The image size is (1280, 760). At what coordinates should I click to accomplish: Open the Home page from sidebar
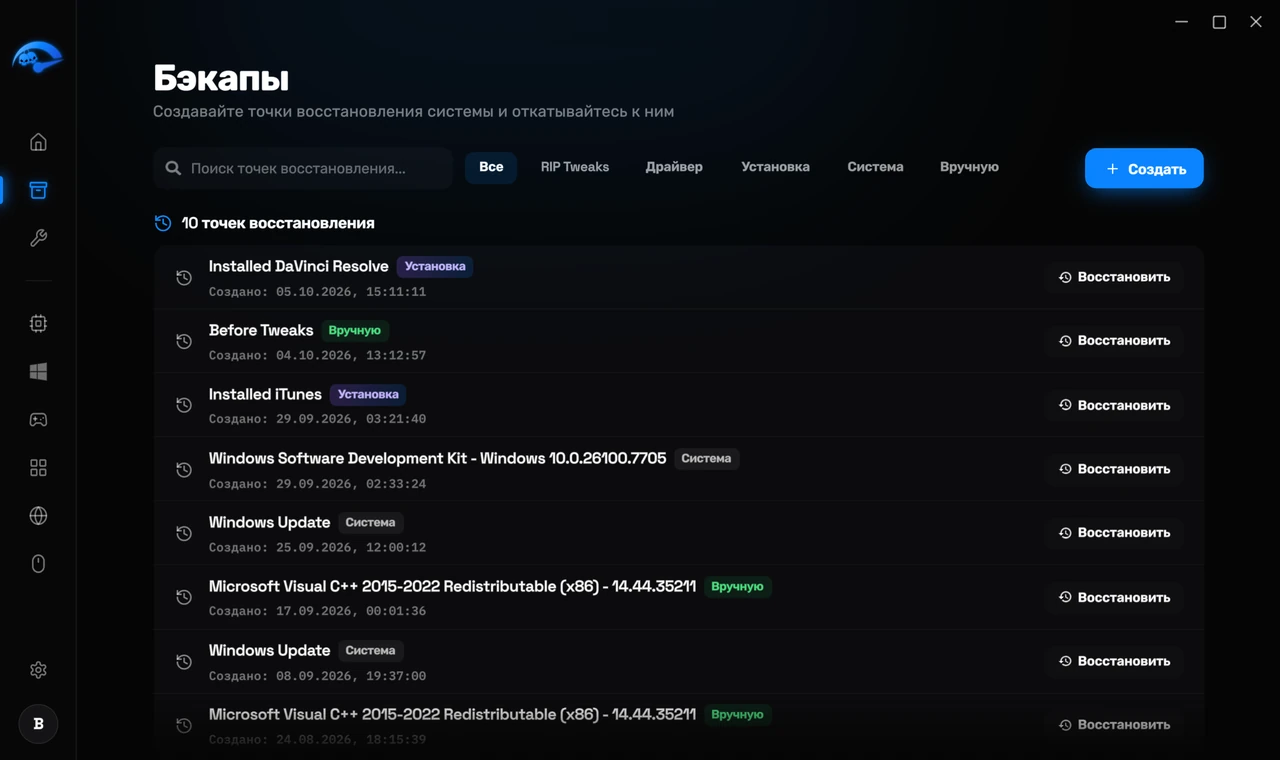(x=38, y=142)
